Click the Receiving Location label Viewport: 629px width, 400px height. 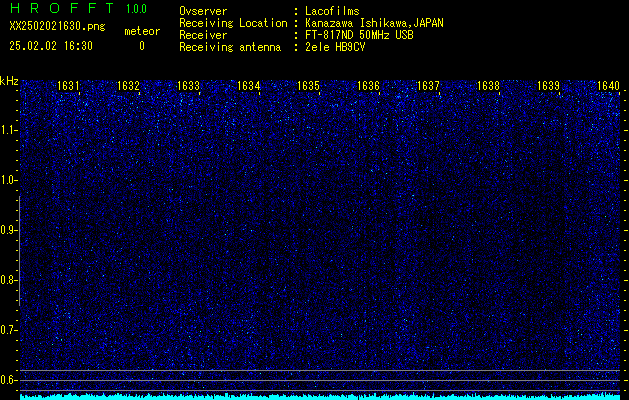(x=233, y=23)
